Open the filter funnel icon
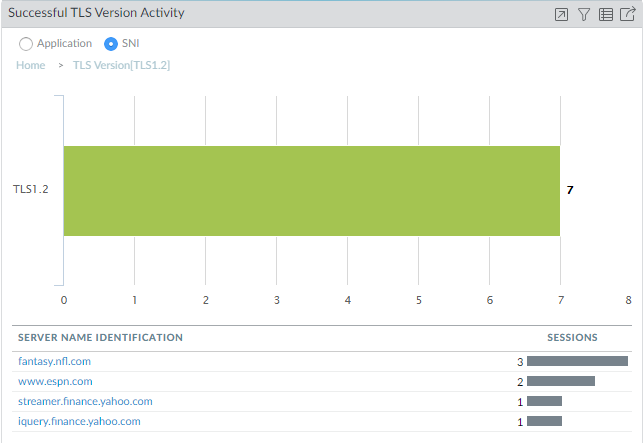 (x=584, y=14)
